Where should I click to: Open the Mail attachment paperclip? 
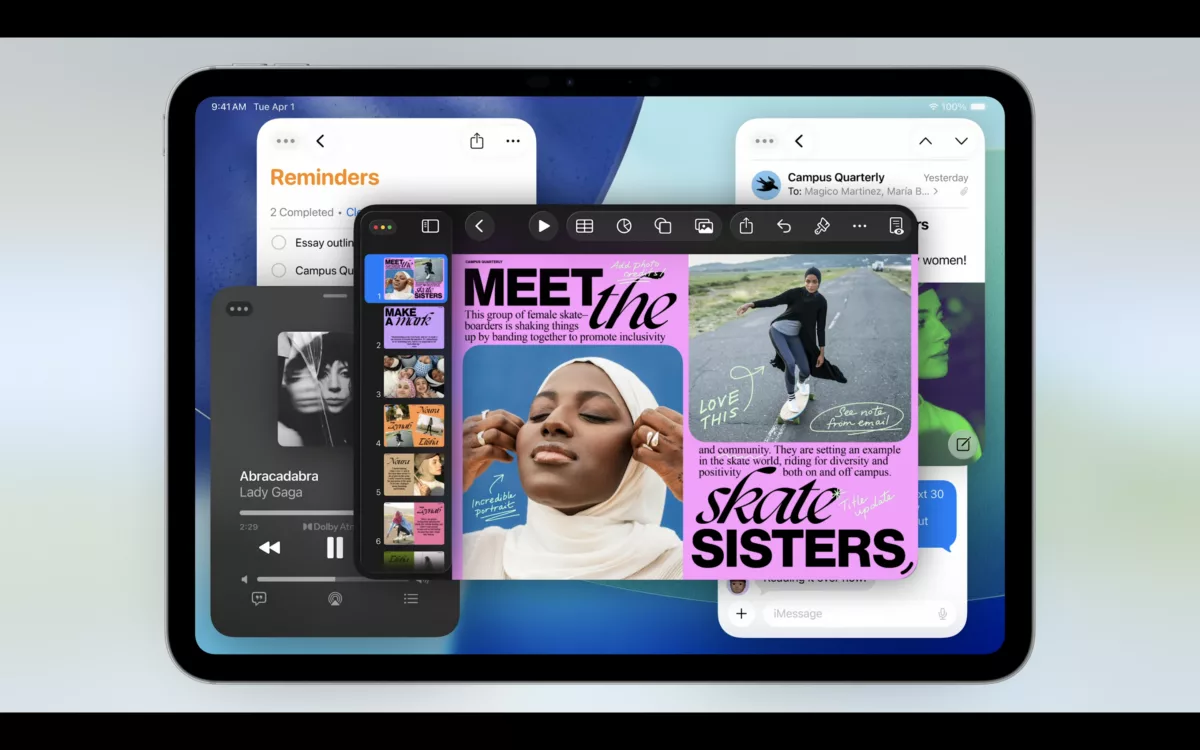[964, 191]
